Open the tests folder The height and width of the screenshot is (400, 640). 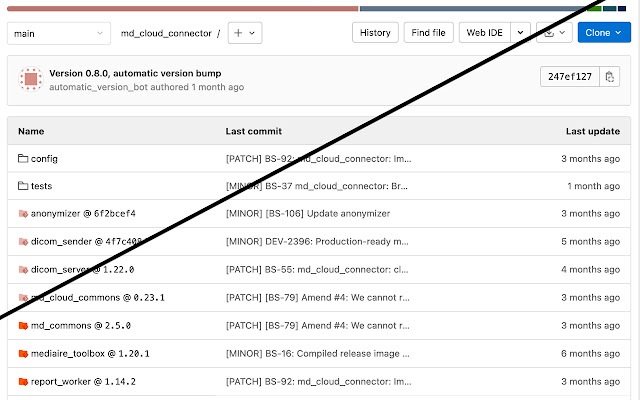pos(42,186)
